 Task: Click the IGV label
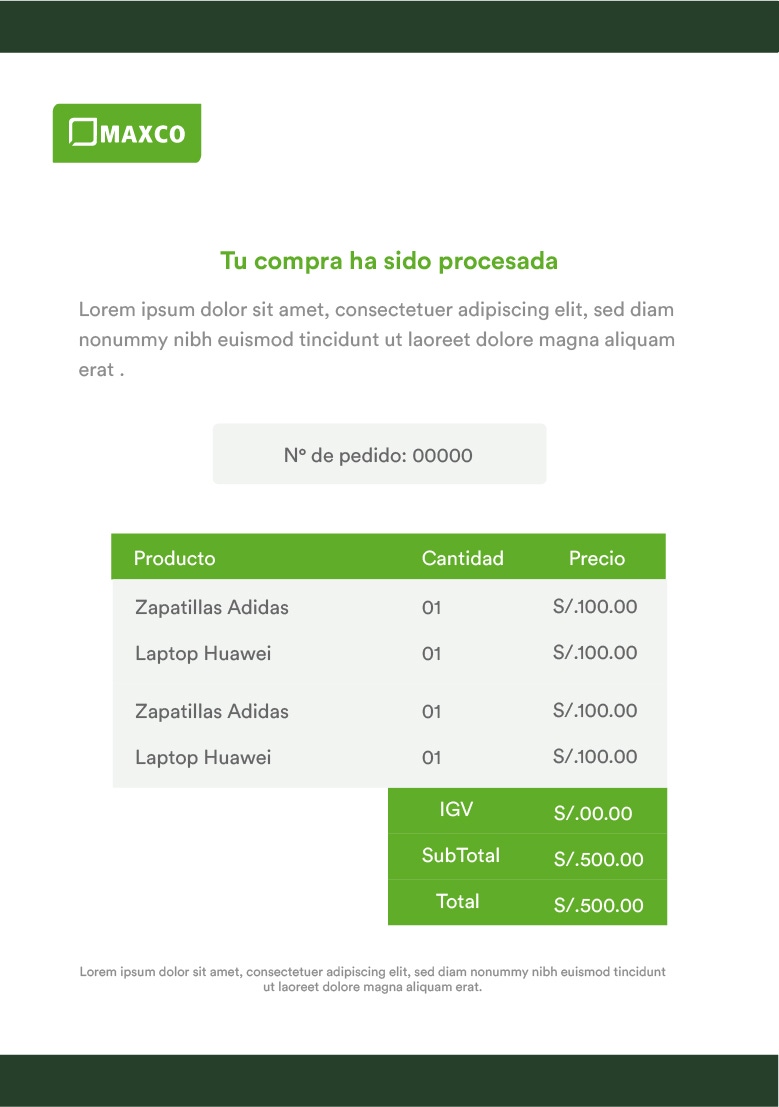[456, 809]
